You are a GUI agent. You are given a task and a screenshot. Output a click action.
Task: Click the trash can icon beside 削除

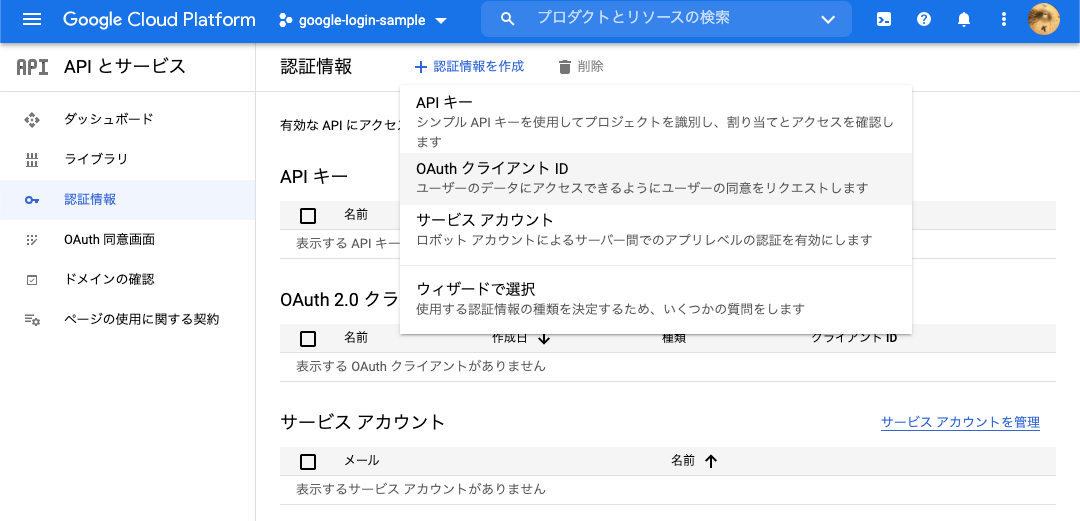(565, 67)
